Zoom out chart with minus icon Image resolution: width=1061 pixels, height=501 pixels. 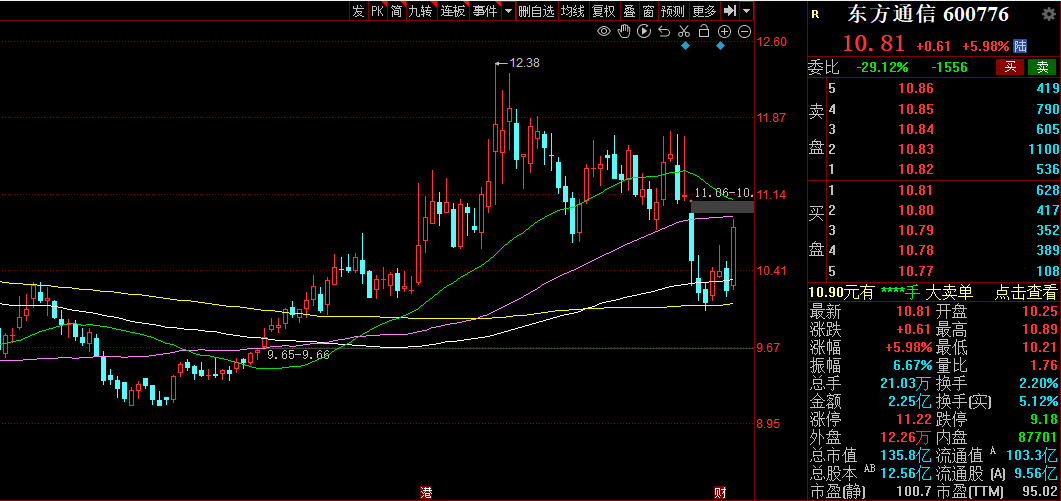click(x=744, y=30)
